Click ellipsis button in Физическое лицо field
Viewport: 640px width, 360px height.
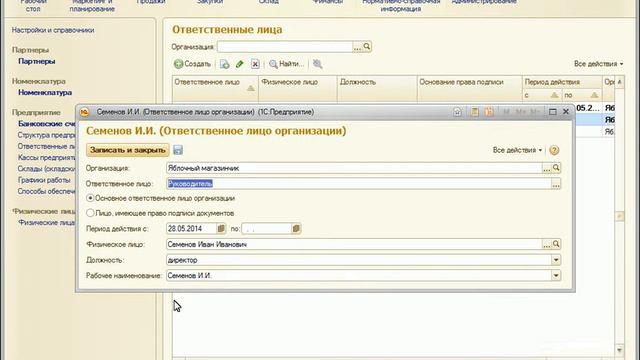click(x=547, y=244)
